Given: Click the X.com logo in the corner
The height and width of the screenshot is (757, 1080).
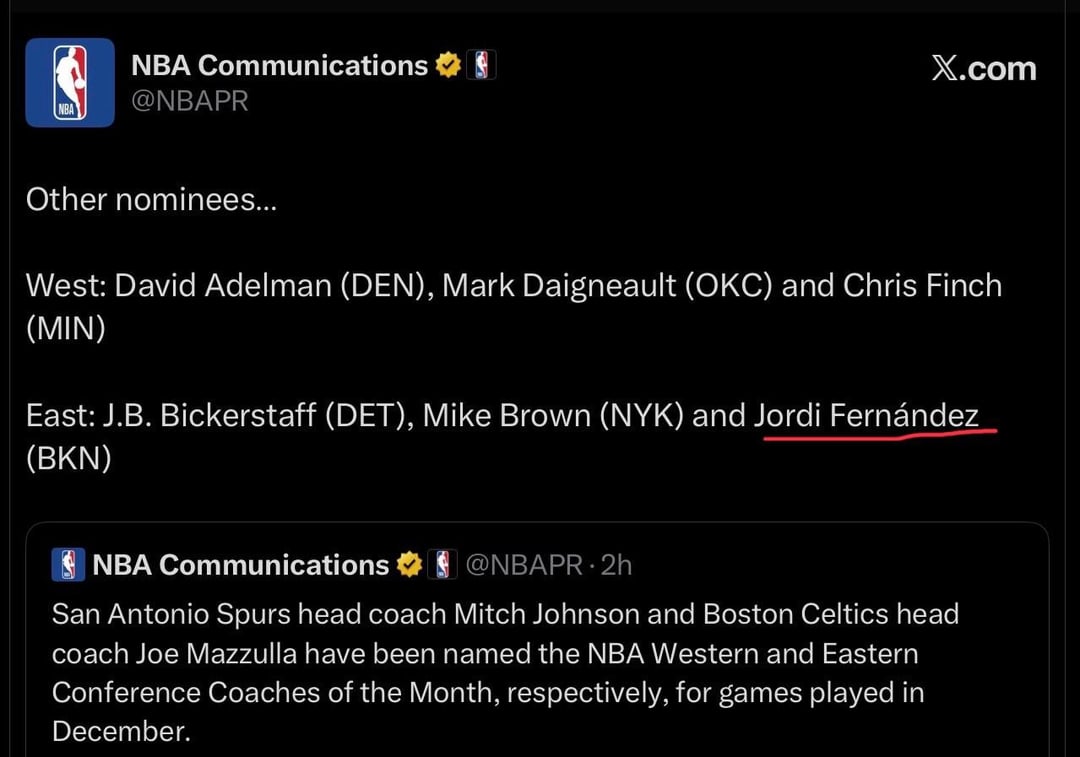Looking at the screenshot, I should point(984,68).
